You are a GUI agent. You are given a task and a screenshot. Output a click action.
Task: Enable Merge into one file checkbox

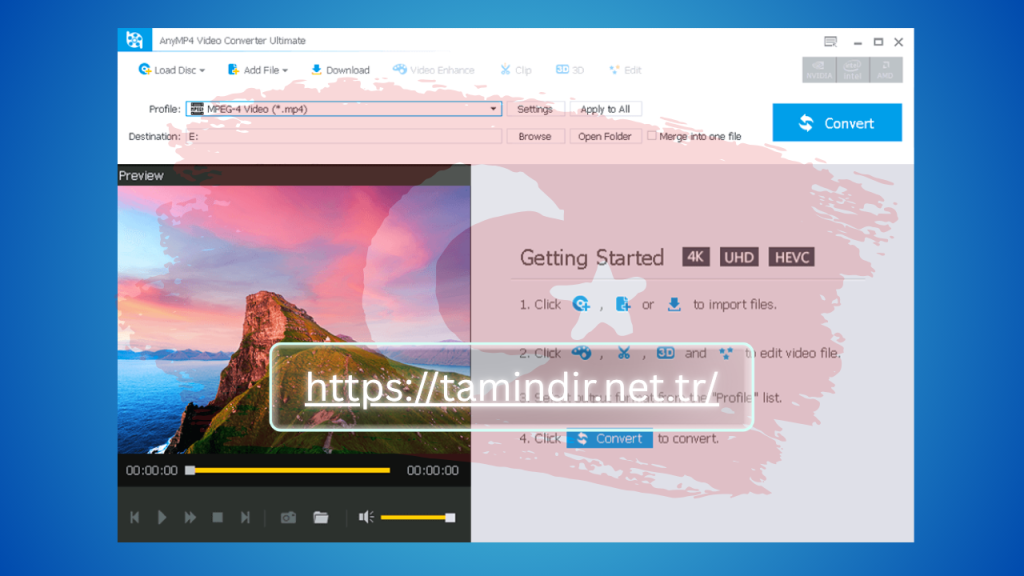pyautogui.click(x=652, y=136)
